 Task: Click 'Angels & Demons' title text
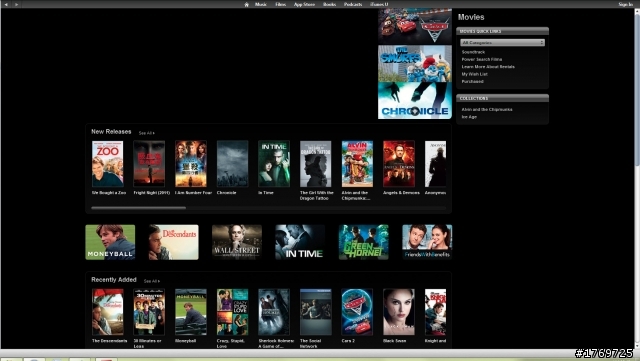pos(401,193)
